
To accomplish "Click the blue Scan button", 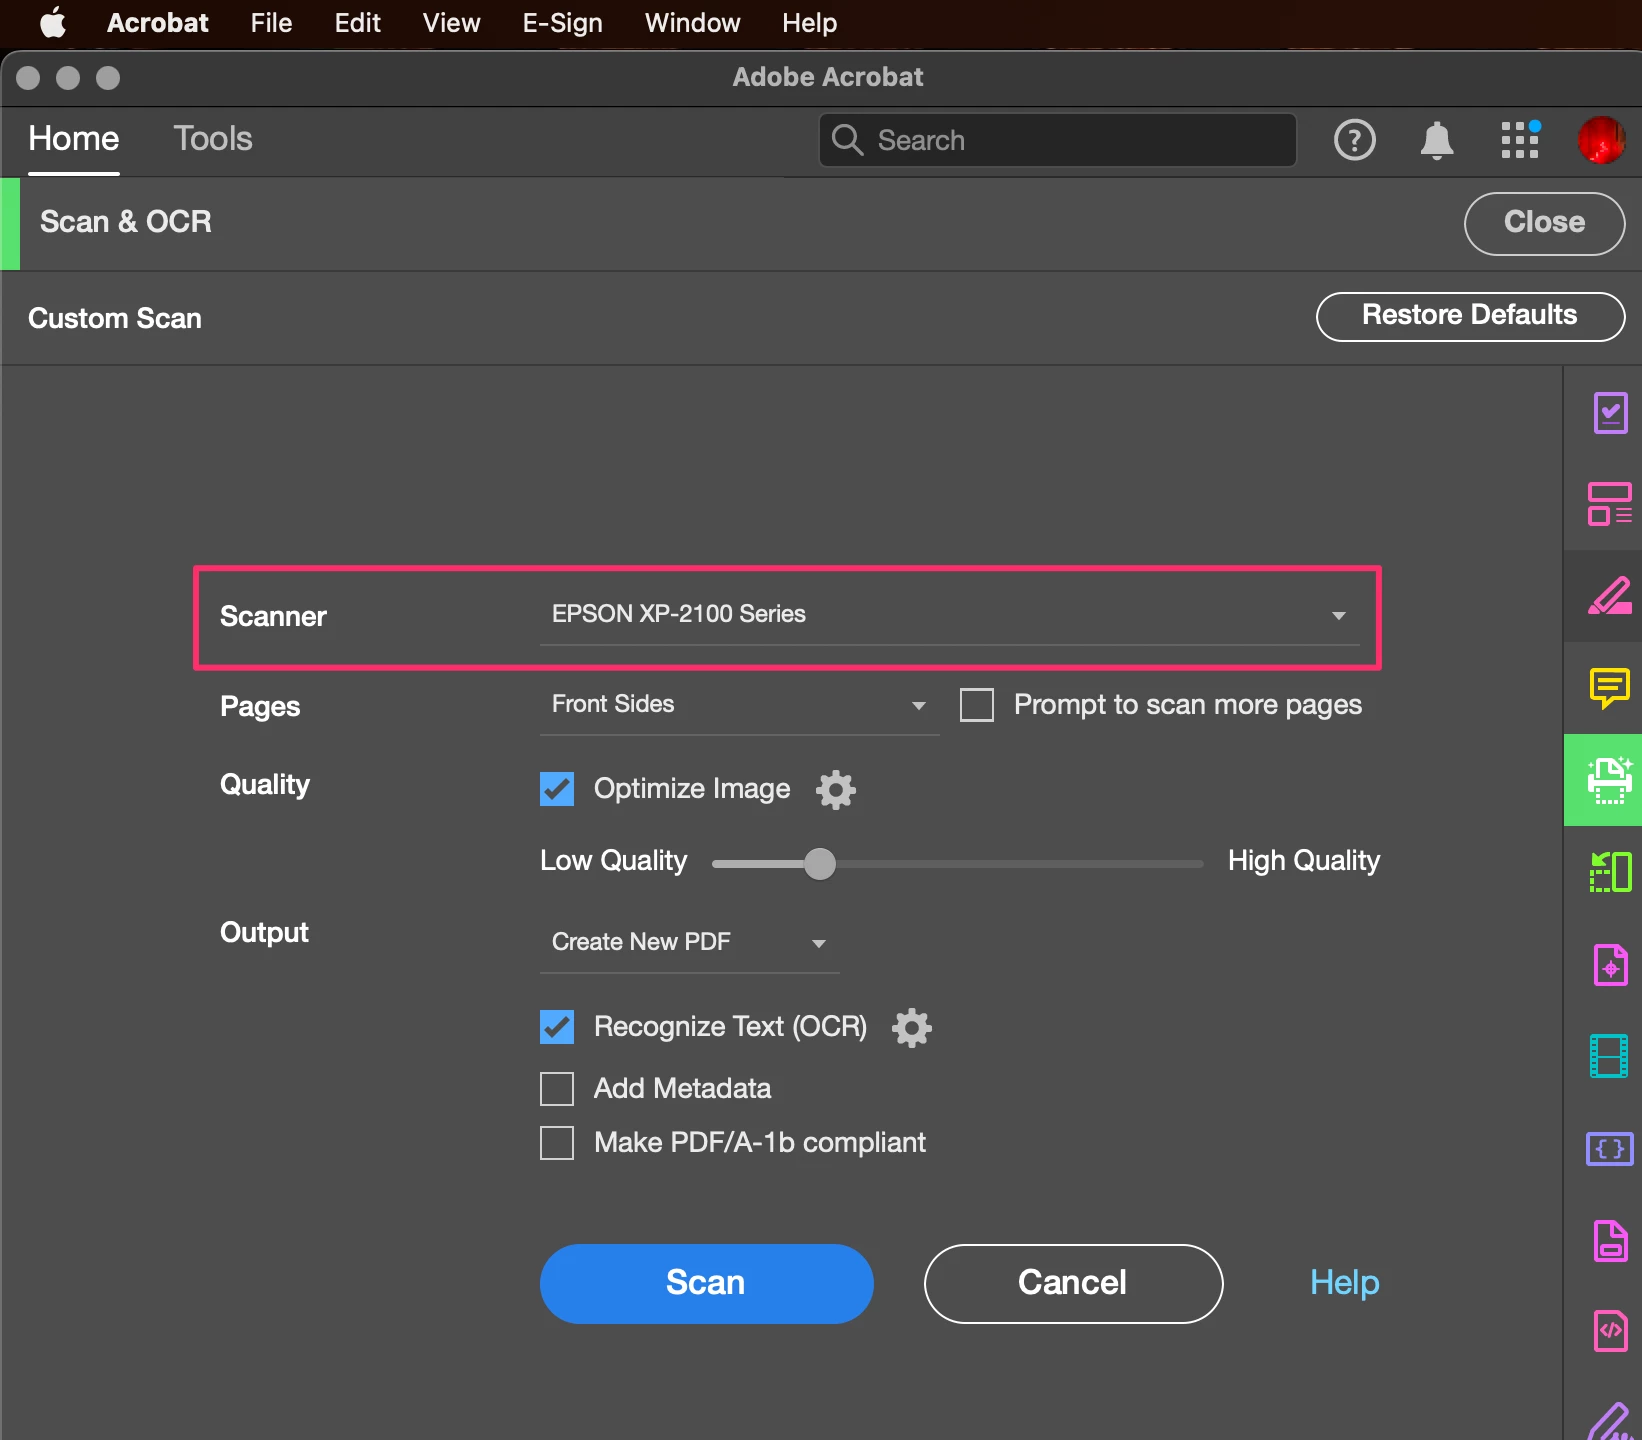I will point(707,1284).
